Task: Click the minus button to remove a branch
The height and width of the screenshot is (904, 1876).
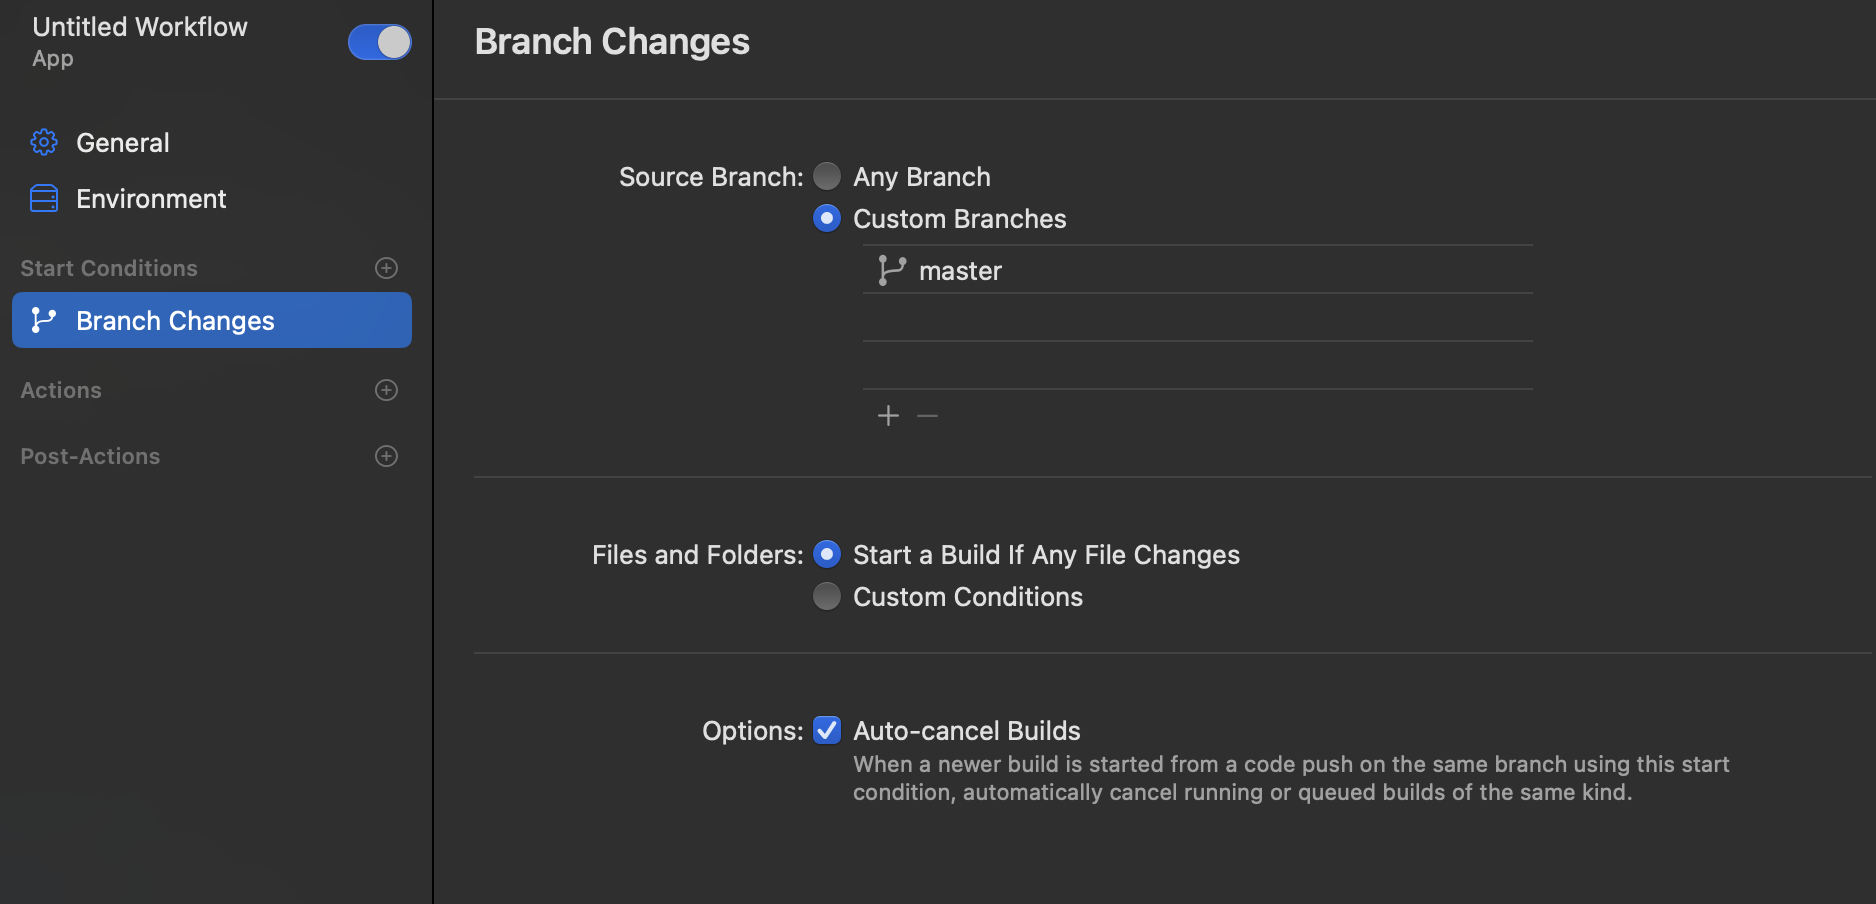Action: coord(927,415)
